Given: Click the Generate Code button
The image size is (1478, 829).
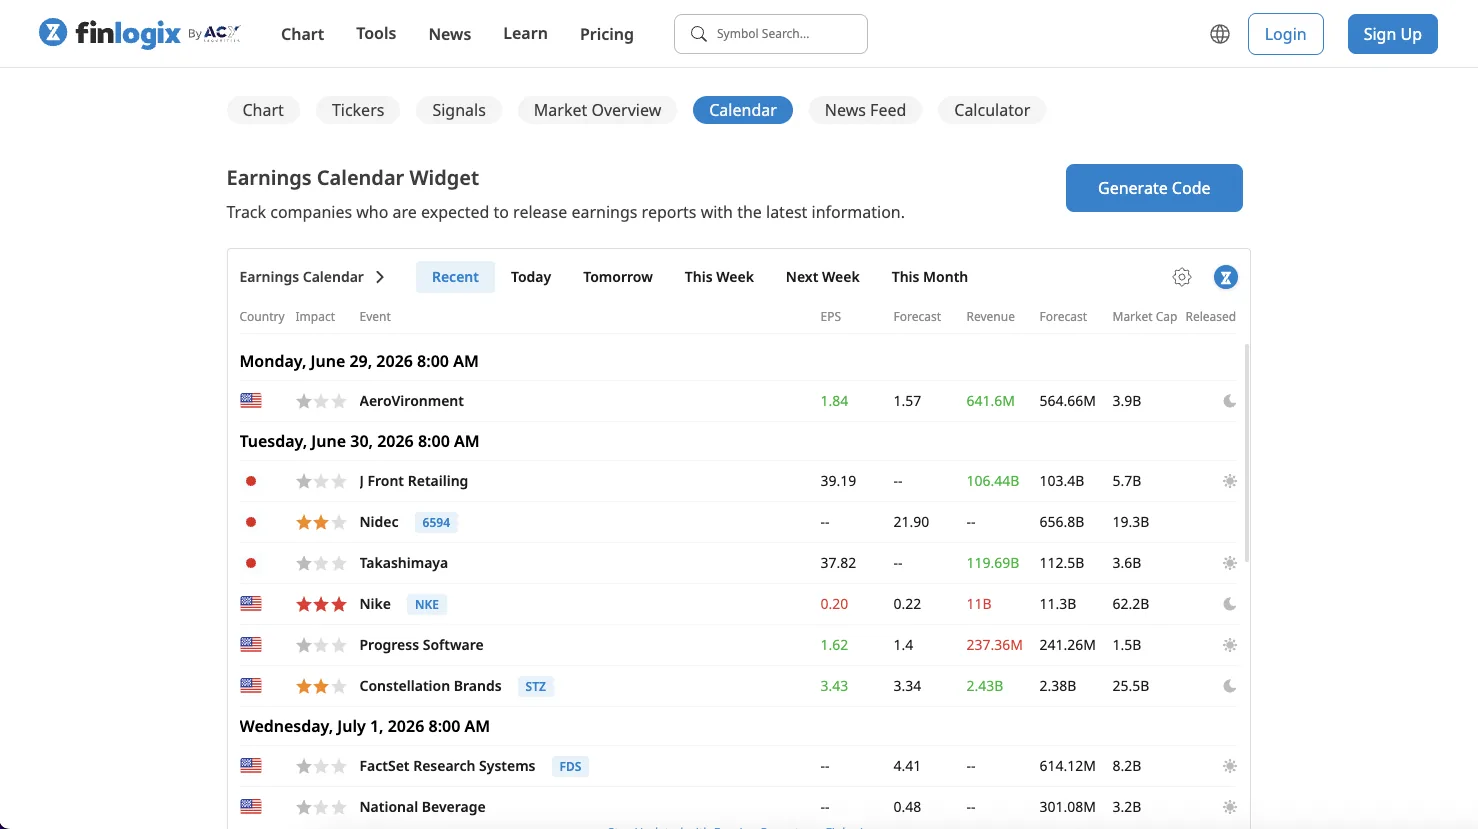Looking at the screenshot, I should (x=1154, y=188).
